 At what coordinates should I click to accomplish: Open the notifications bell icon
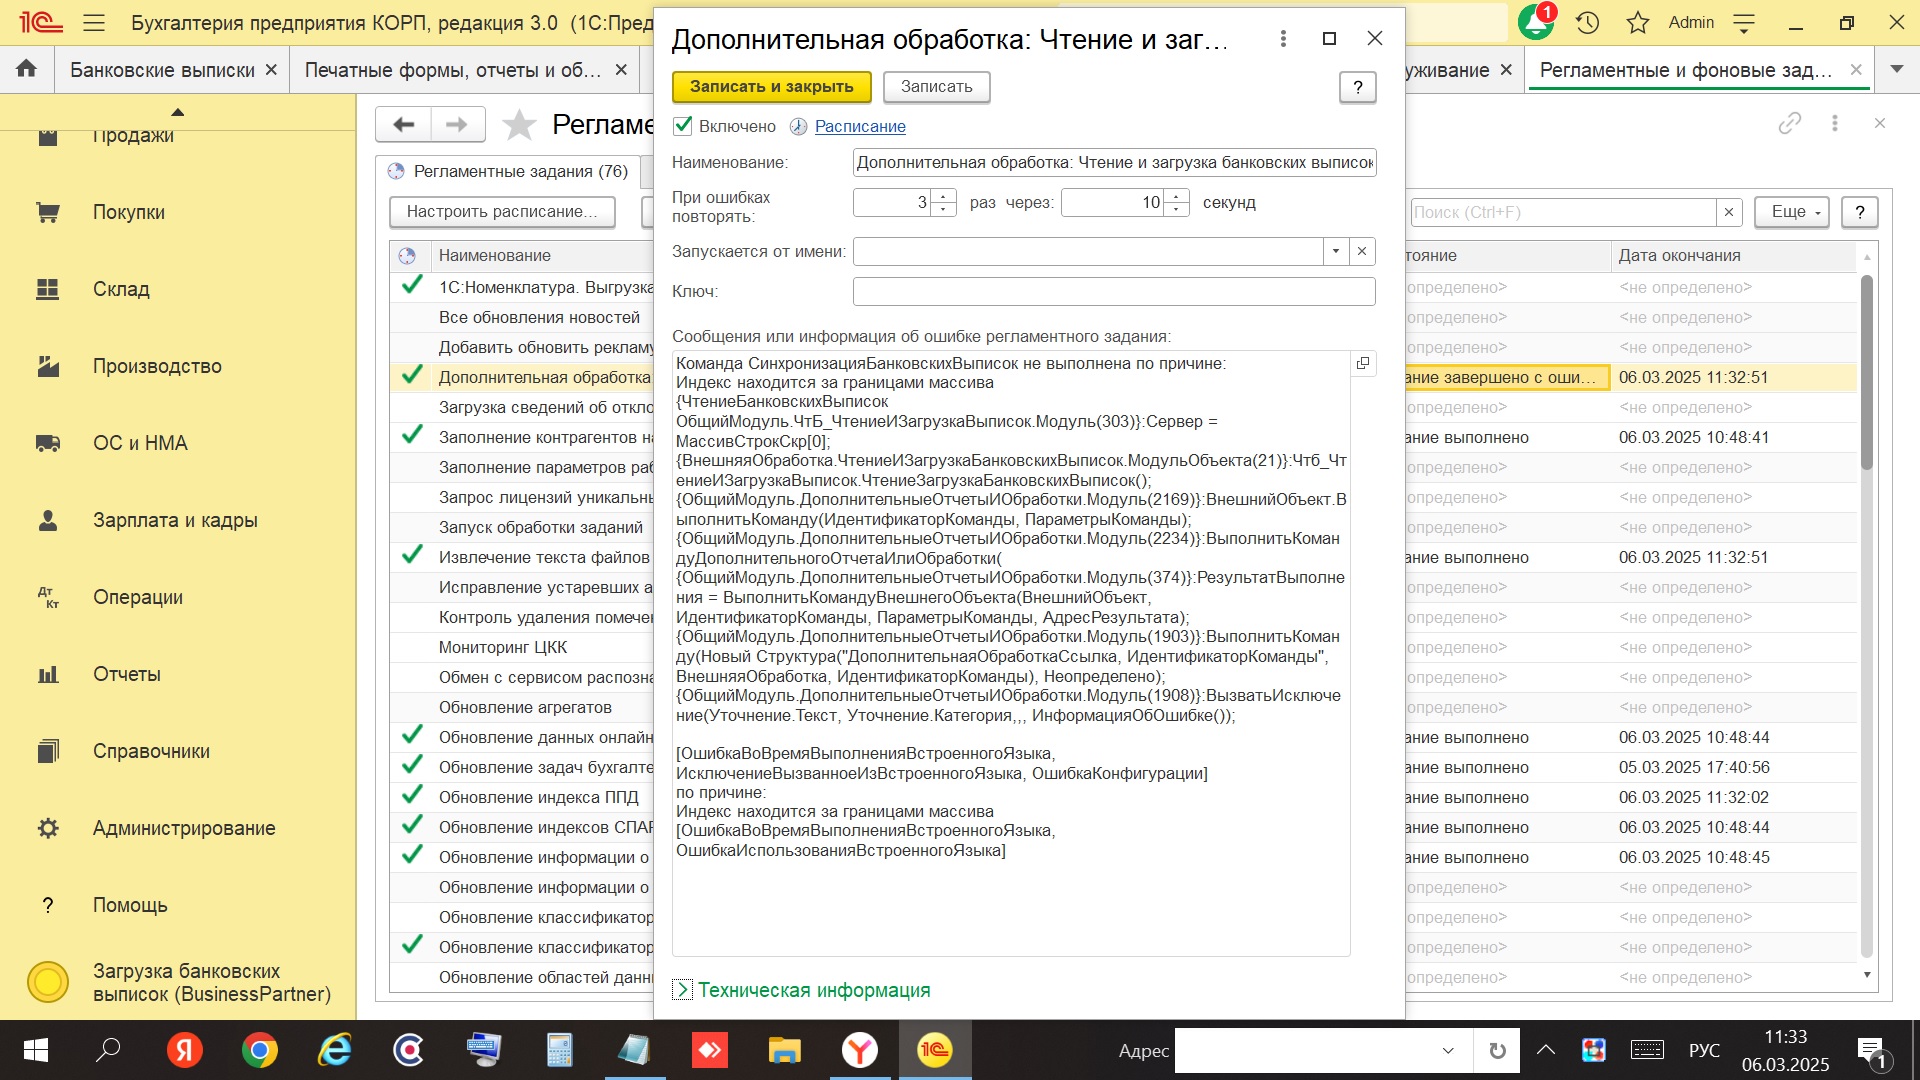coord(1535,22)
